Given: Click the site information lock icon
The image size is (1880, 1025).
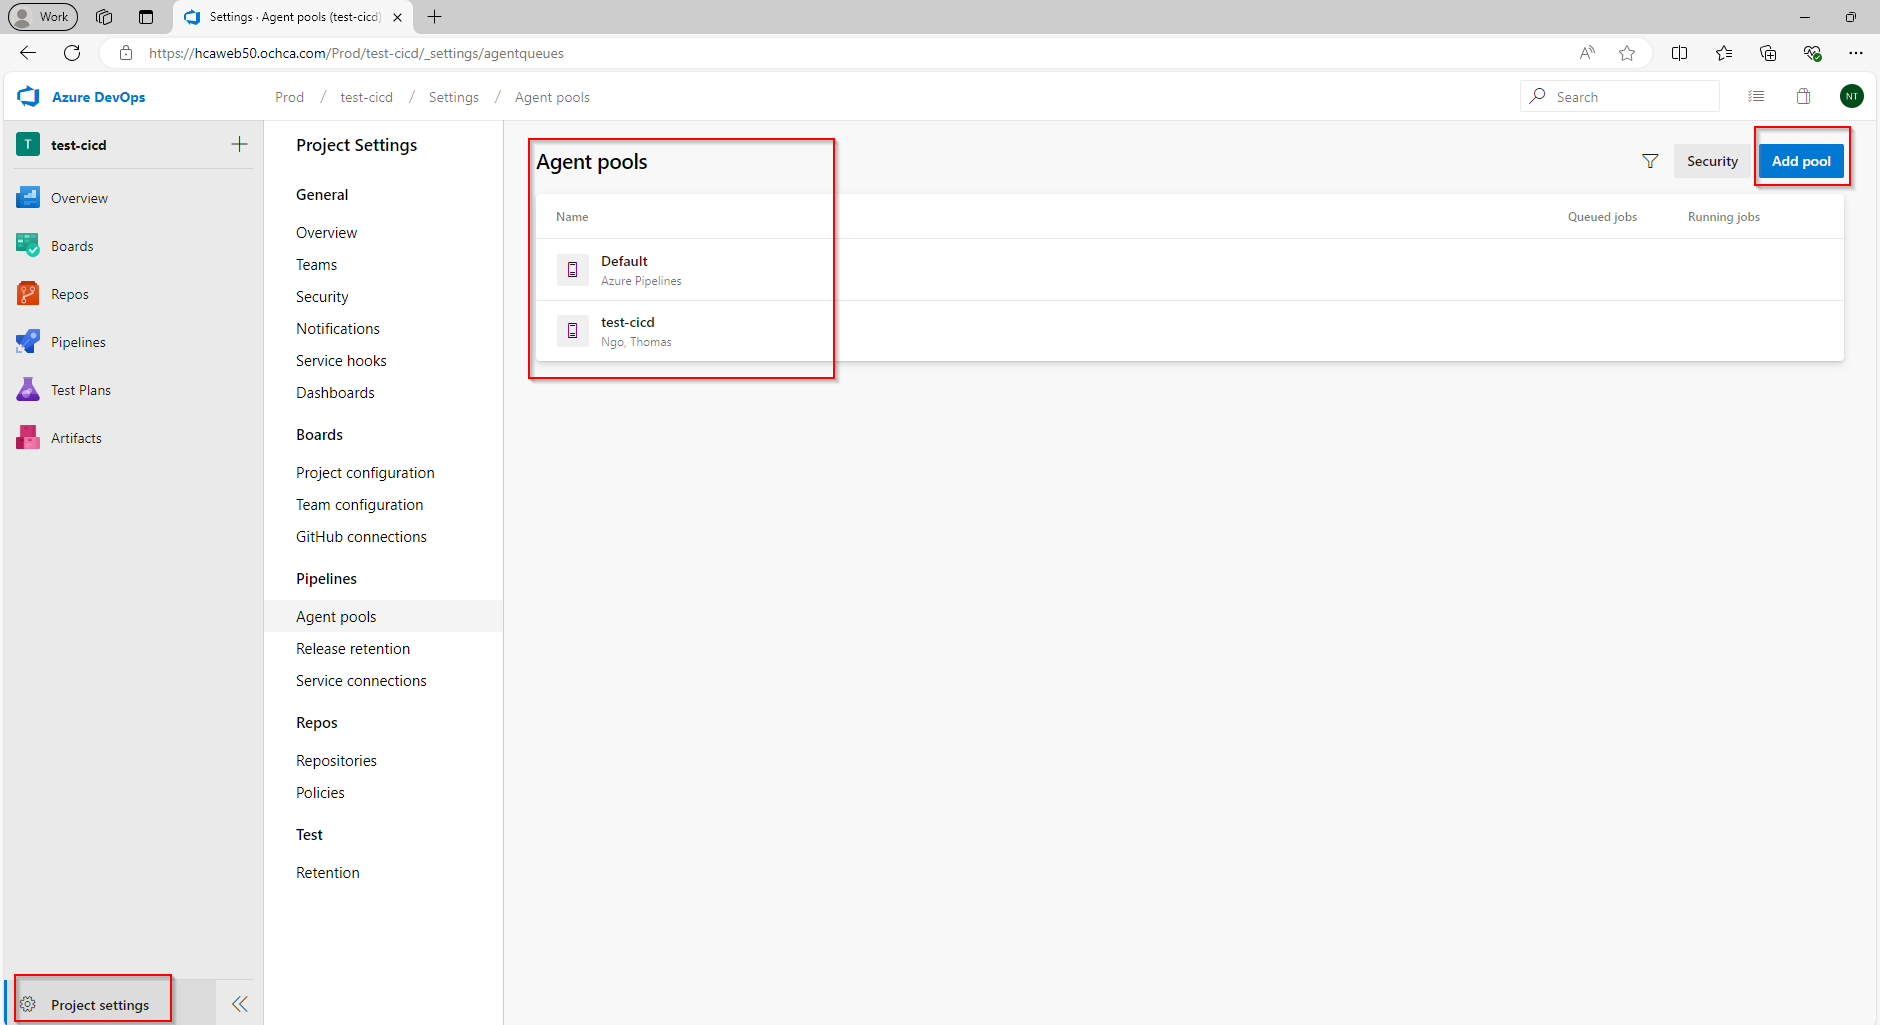Looking at the screenshot, I should click(126, 53).
